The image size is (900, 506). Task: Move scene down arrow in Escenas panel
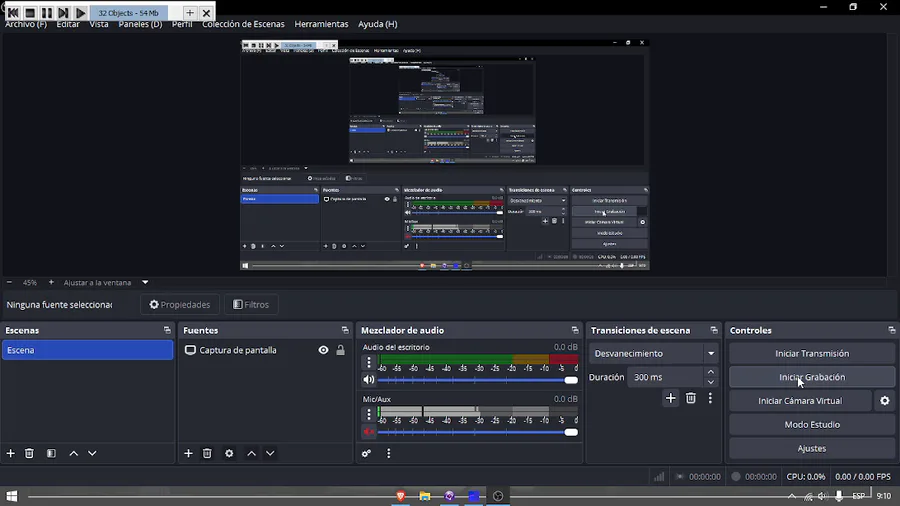[92, 453]
